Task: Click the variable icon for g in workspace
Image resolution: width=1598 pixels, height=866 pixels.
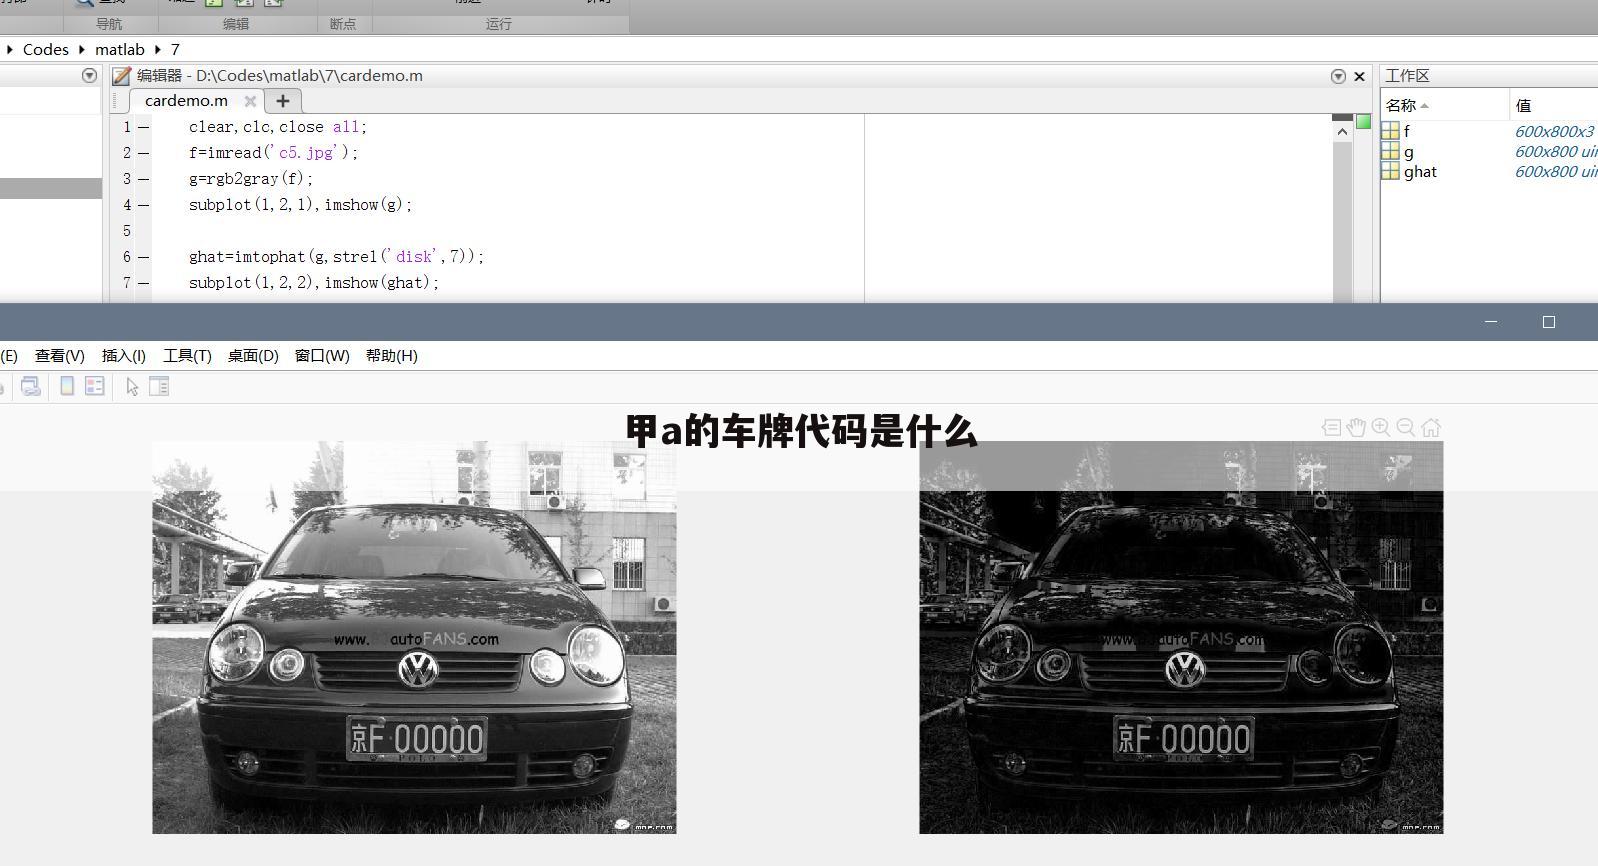Action: click(x=1390, y=151)
